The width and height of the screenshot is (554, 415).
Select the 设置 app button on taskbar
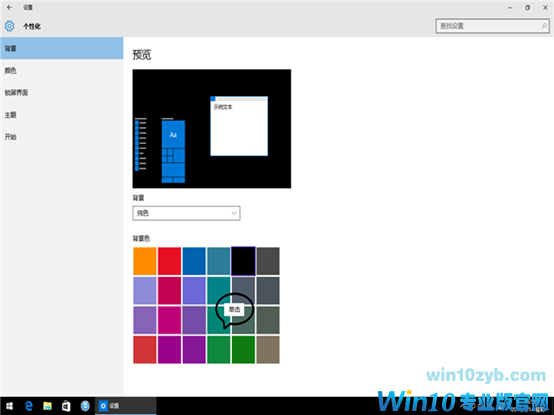click(x=125, y=406)
